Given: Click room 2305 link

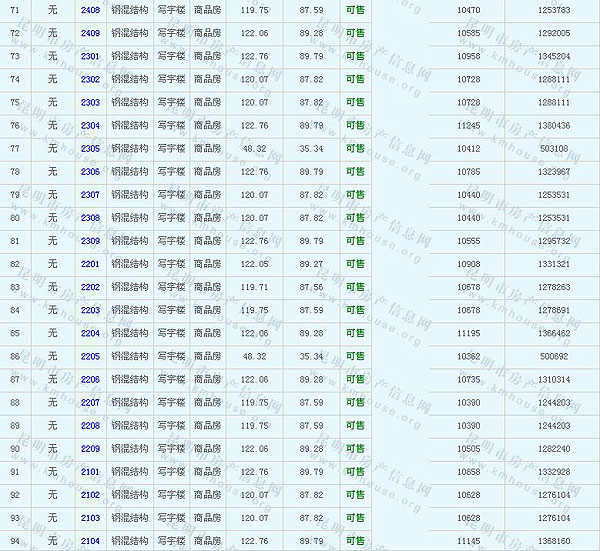Looking at the screenshot, I should coord(90,148).
